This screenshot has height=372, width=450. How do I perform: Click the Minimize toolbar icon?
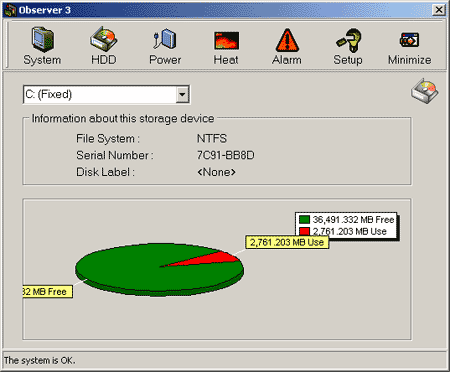click(x=409, y=40)
